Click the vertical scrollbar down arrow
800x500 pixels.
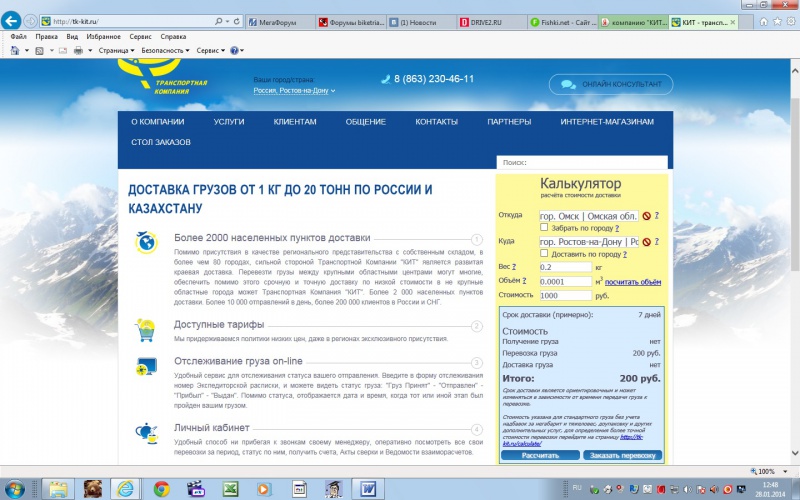pos(794,453)
